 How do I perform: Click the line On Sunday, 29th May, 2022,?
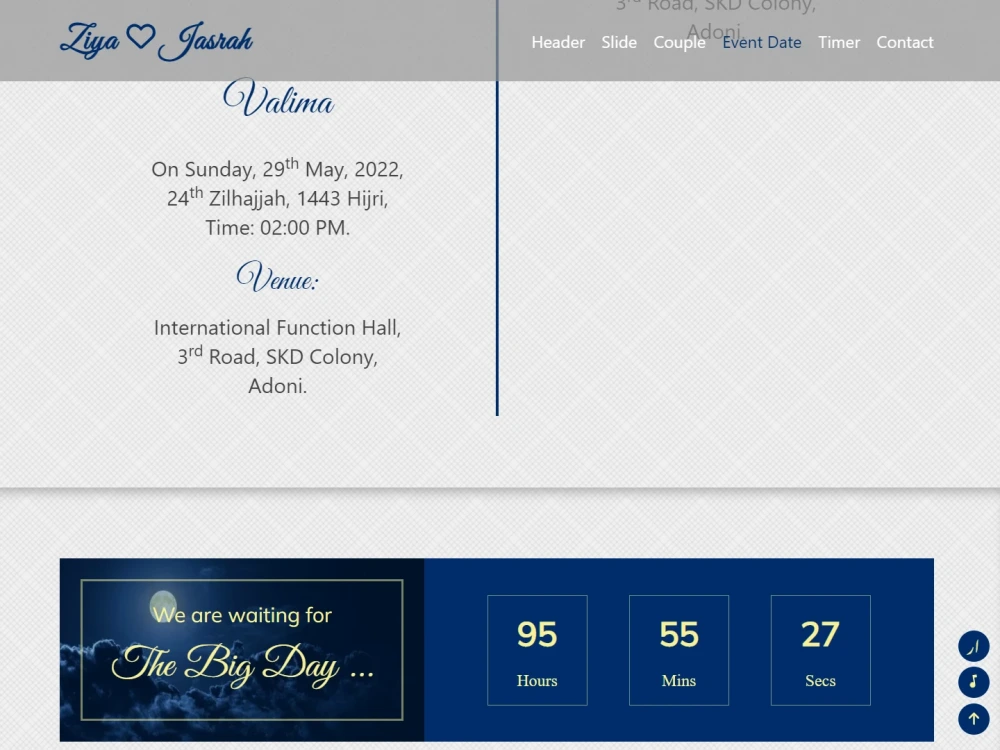[277, 168]
